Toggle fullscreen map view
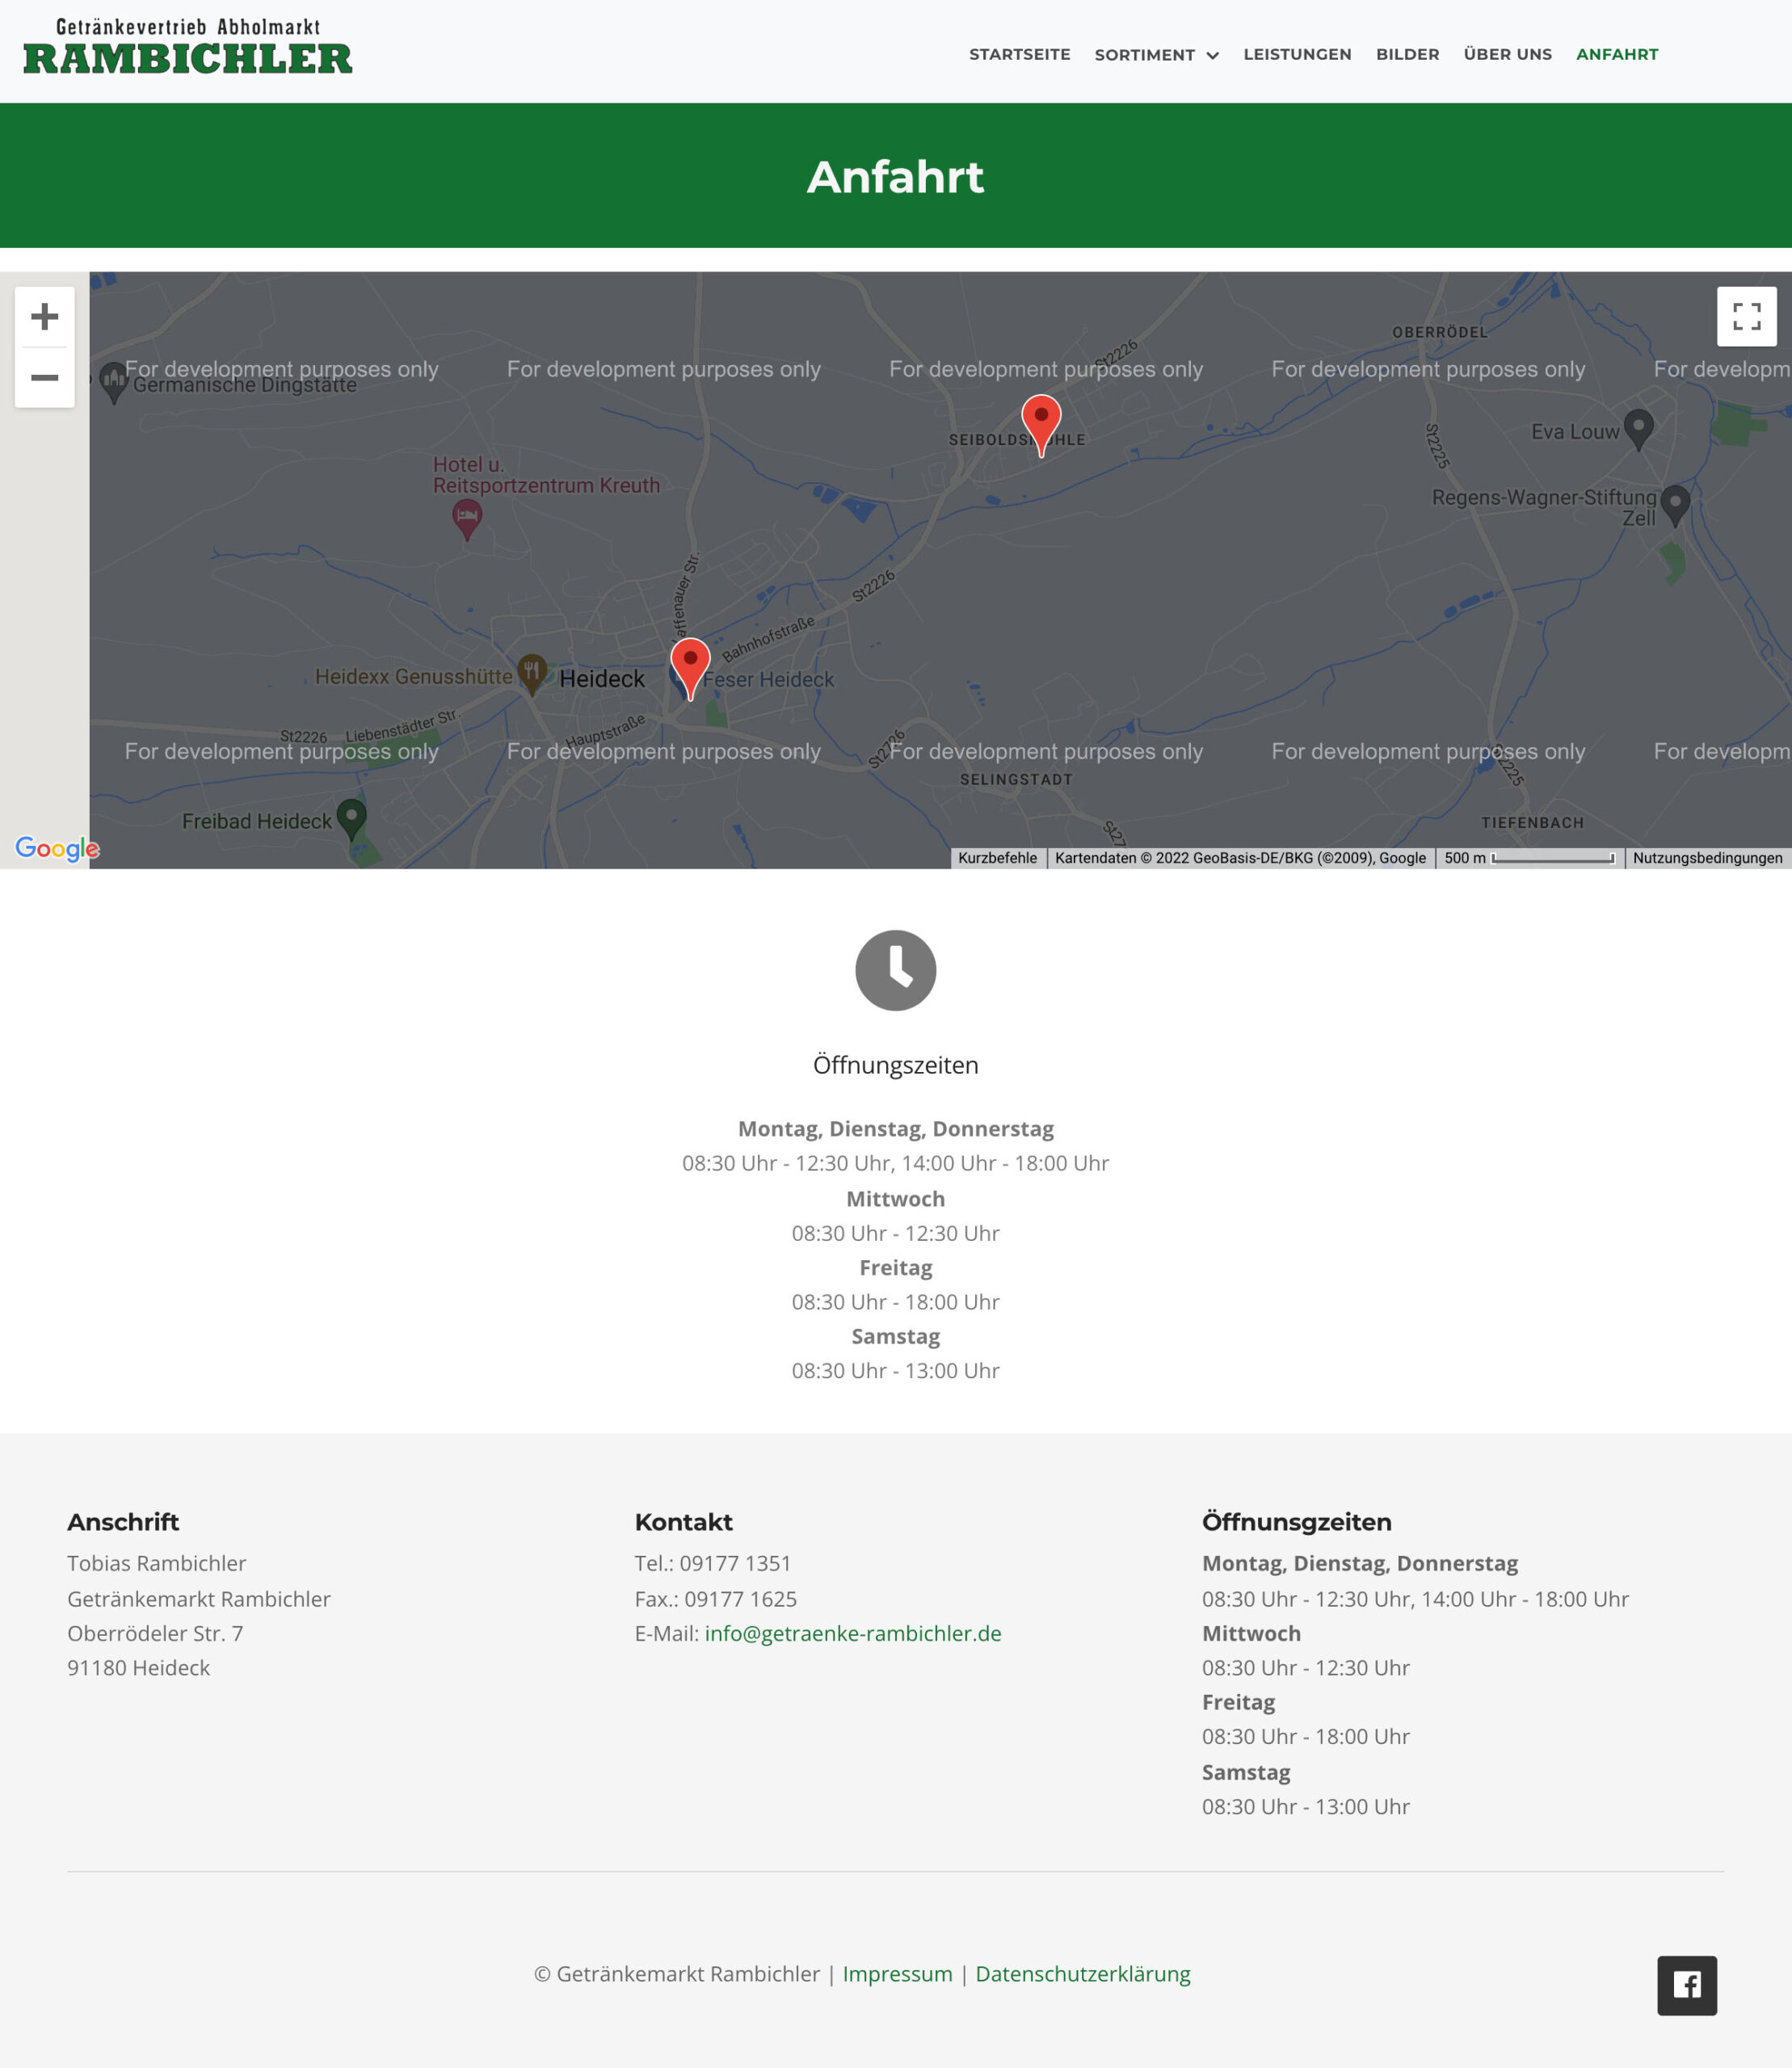Image resolution: width=1792 pixels, height=2068 pixels. [1746, 317]
